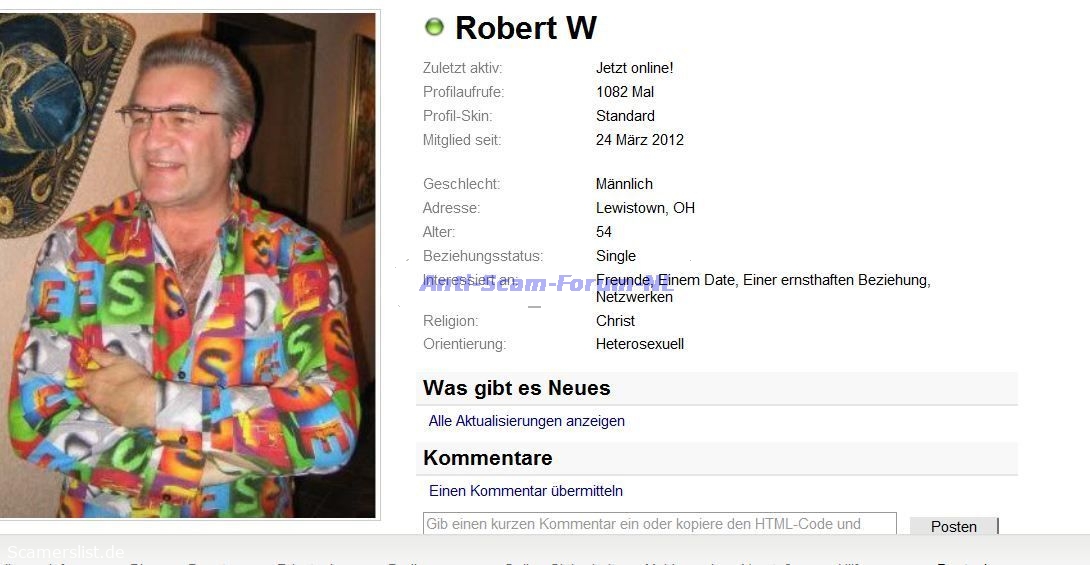
Task: Click the Standard profile skin value
Action: (x=625, y=116)
